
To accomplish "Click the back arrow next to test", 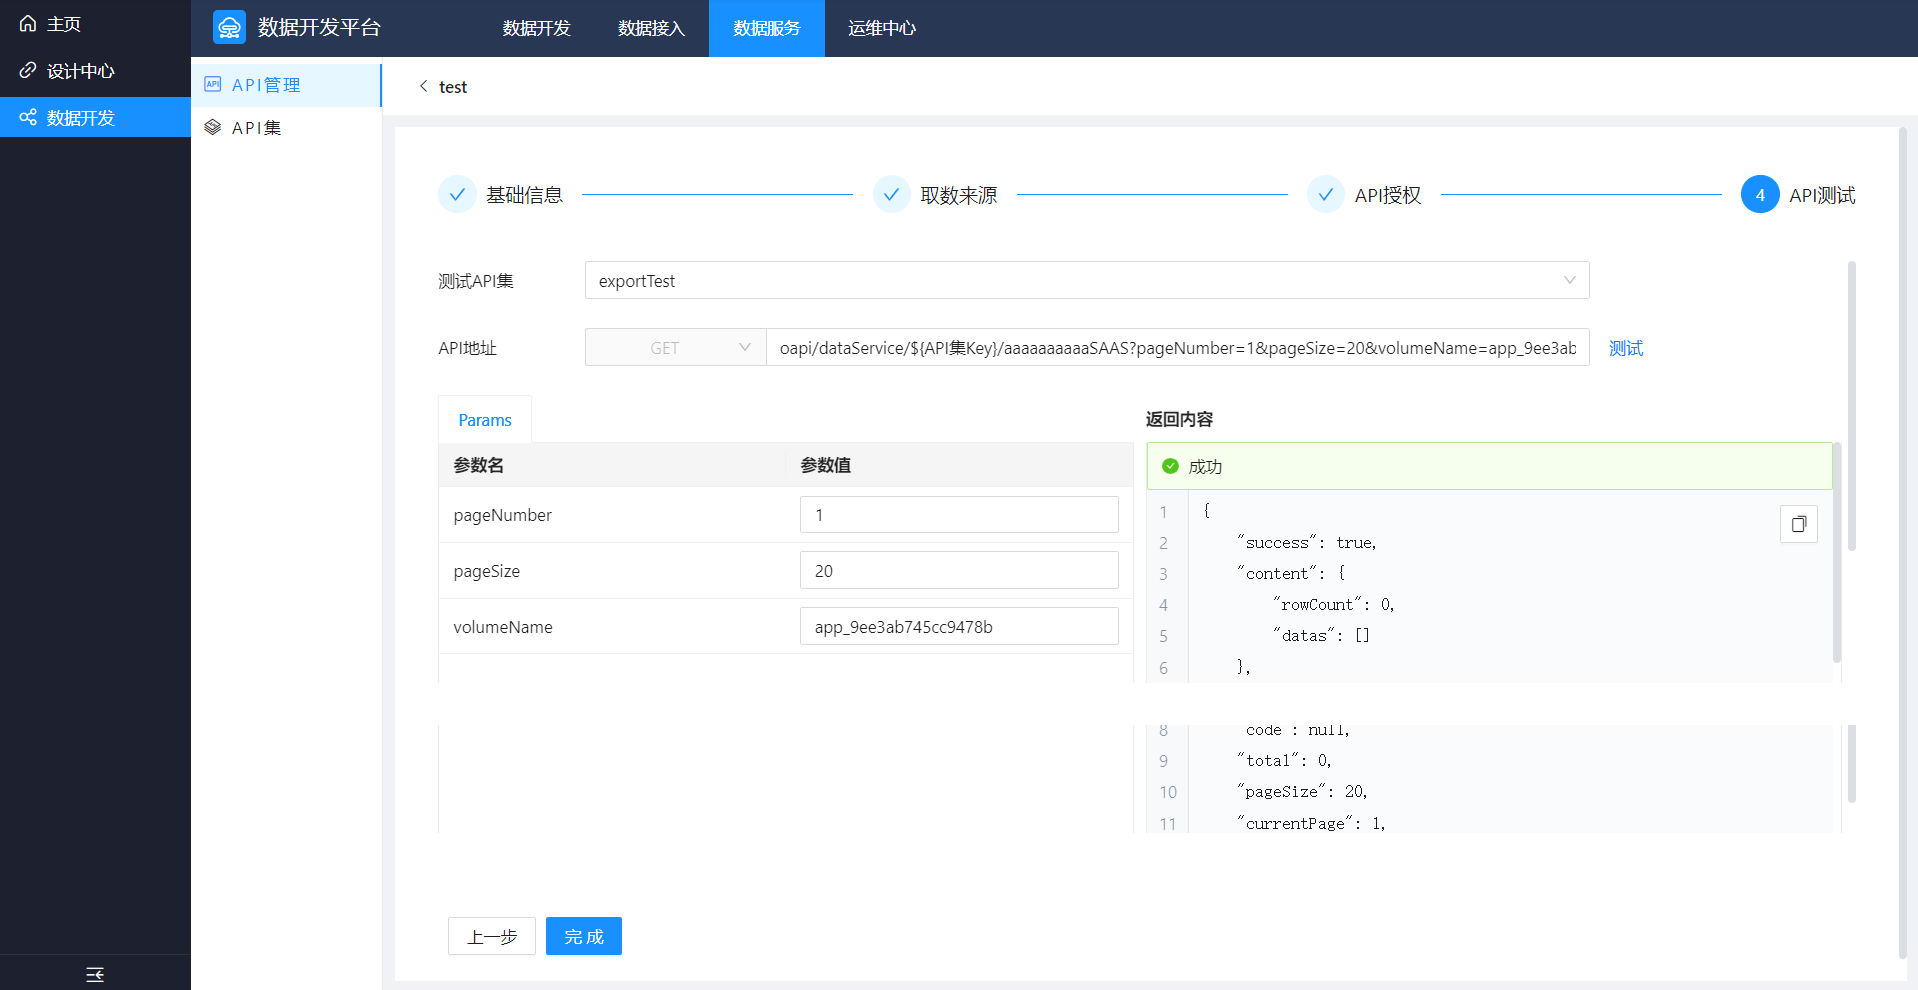I will pos(423,86).
